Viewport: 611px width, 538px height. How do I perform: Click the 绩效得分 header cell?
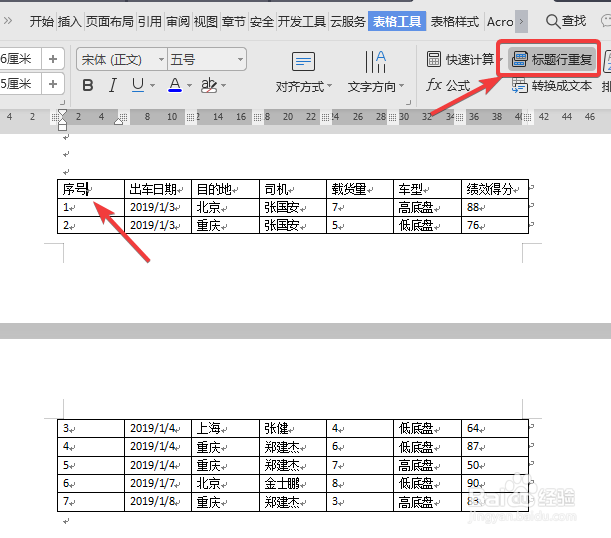(495, 189)
